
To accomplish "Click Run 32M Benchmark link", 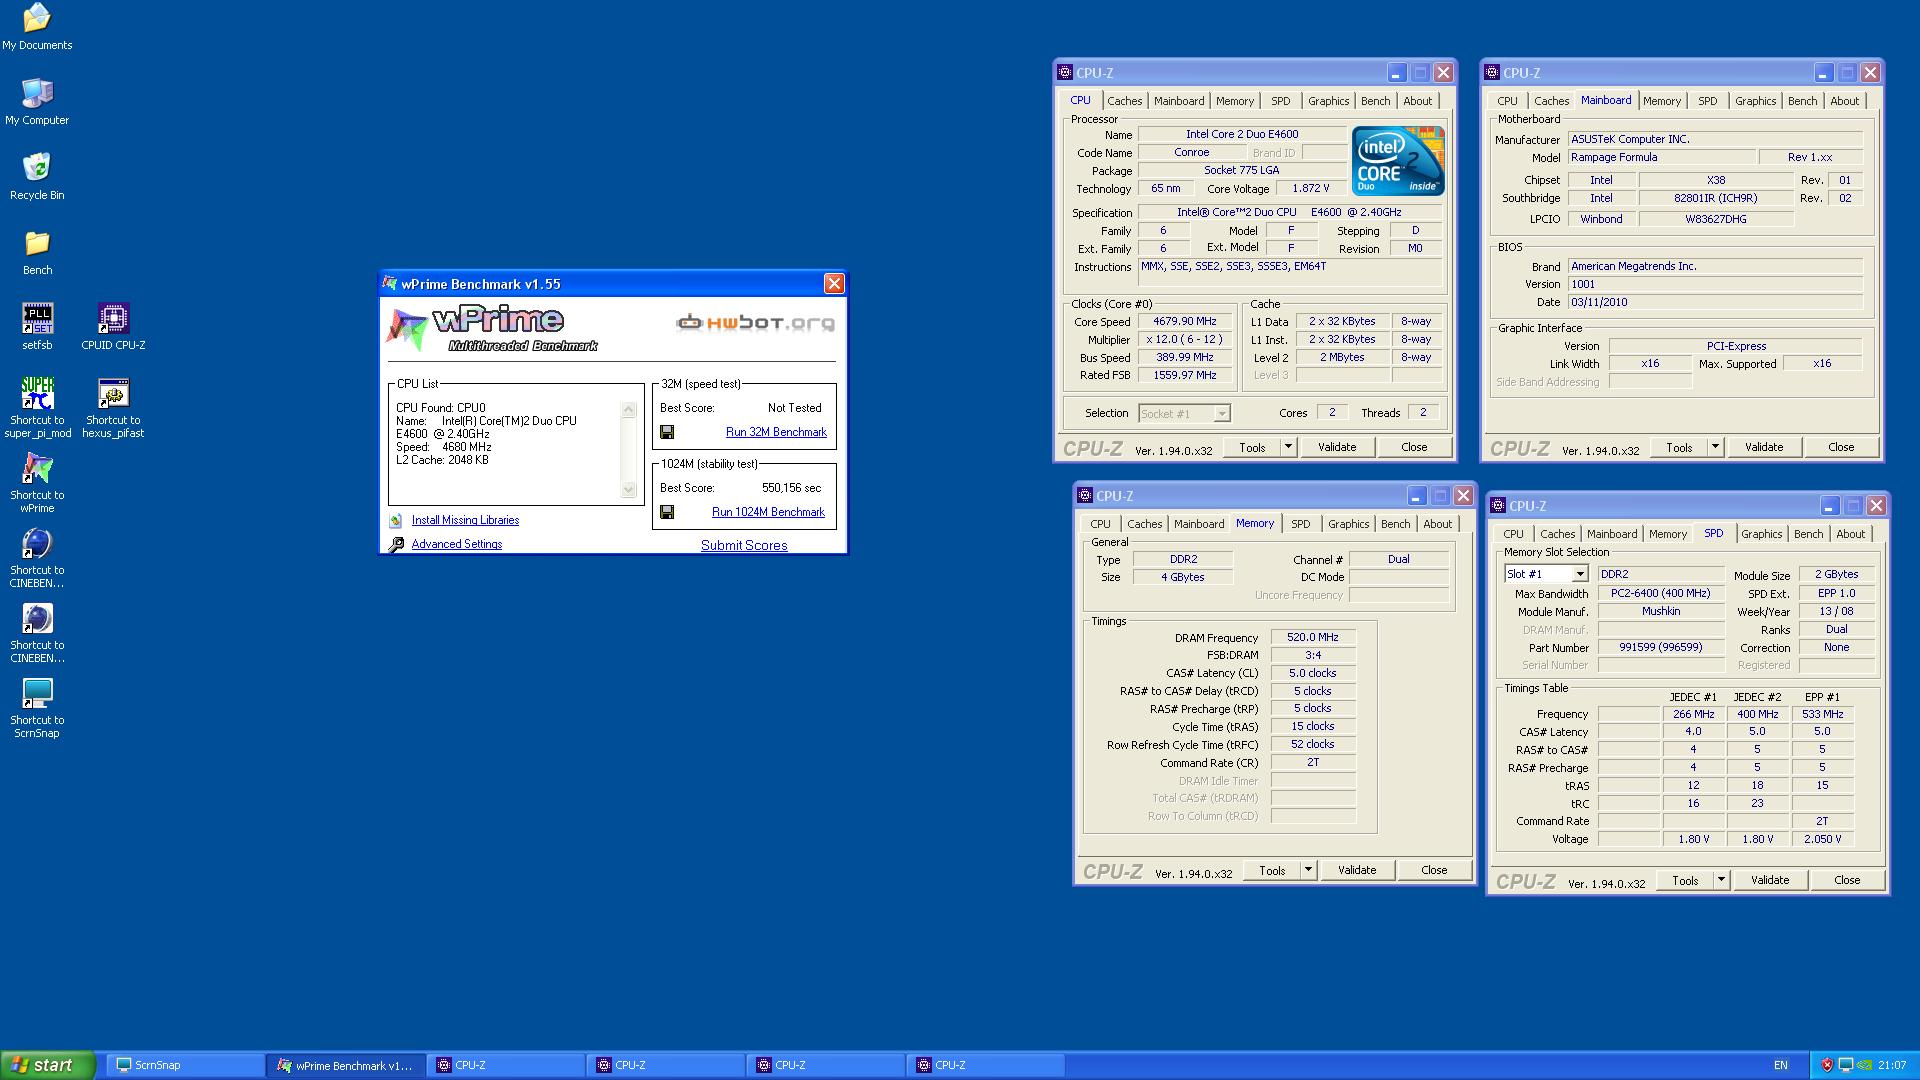I will click(x=776, y=432).
